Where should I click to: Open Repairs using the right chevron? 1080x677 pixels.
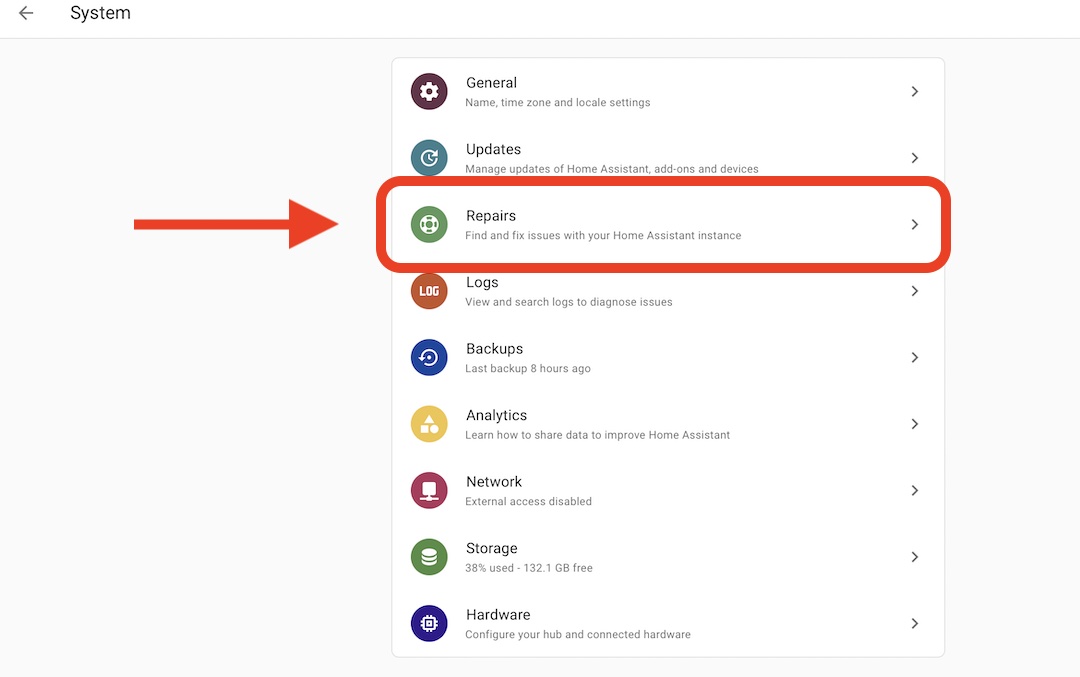[x=915, y=225]
